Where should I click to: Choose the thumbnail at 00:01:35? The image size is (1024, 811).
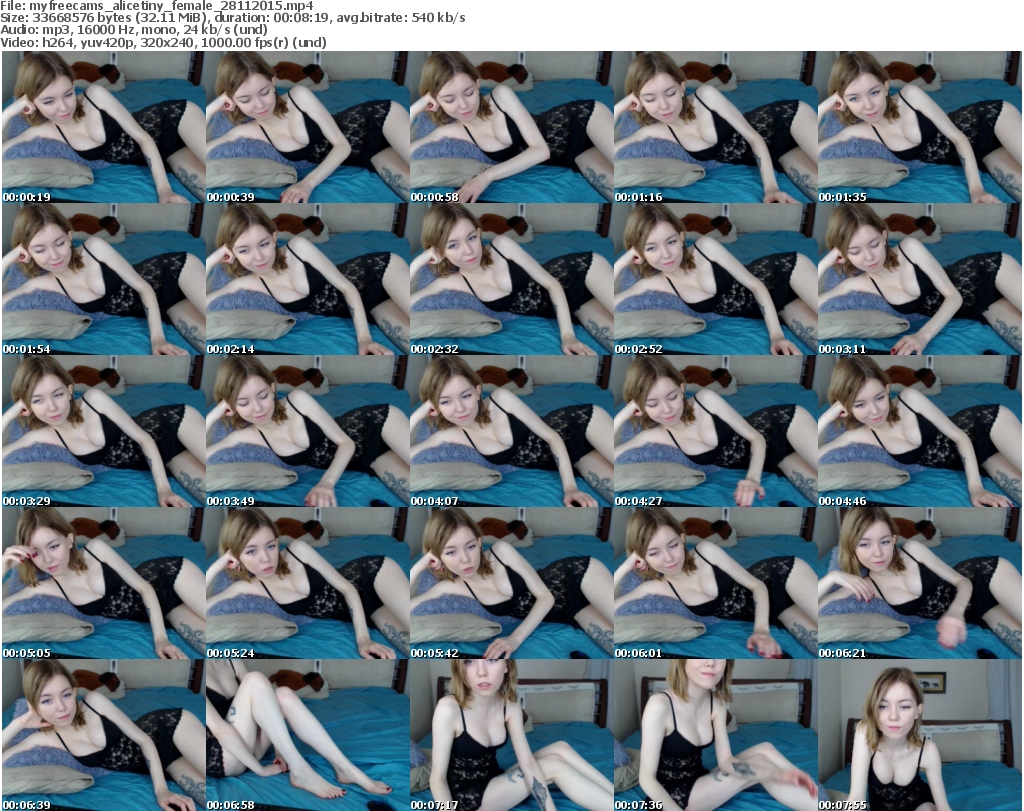(x=920, y=127)
